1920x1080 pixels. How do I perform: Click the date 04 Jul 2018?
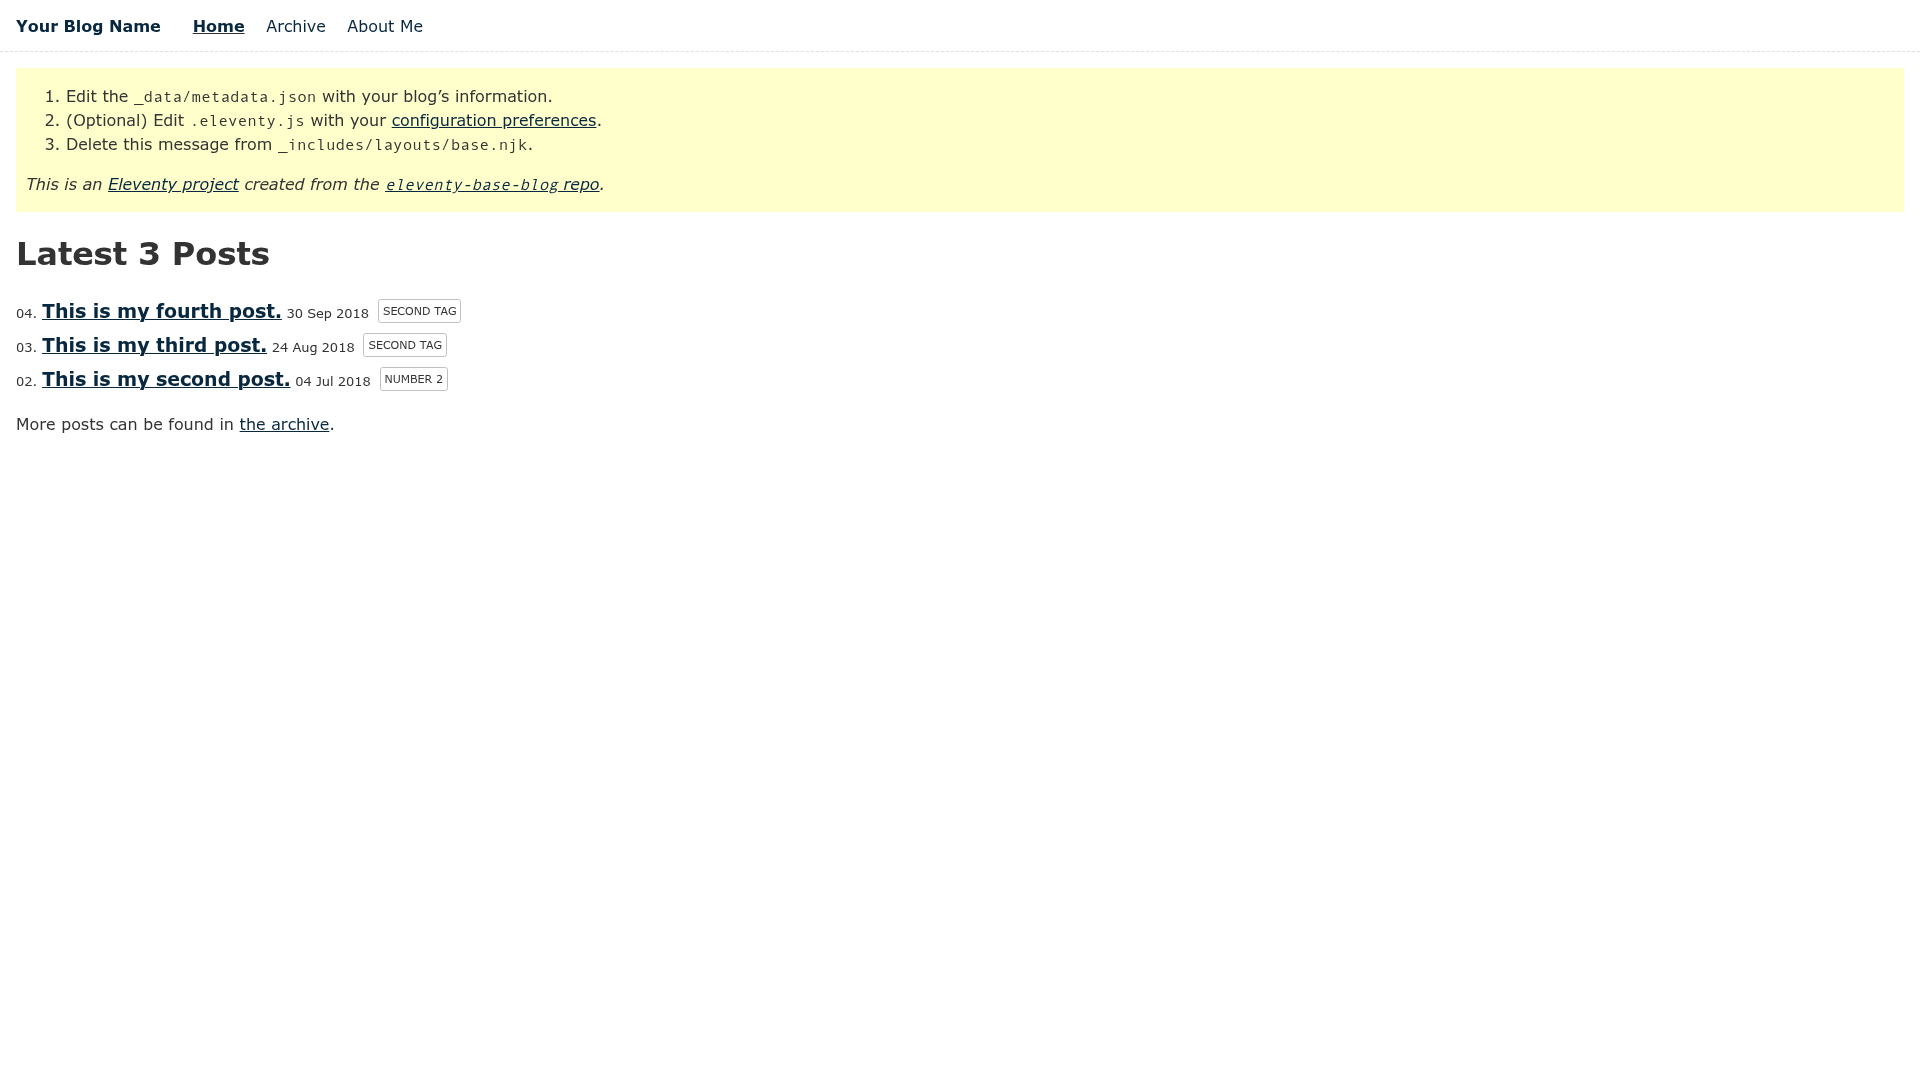(x=333, y=382)
